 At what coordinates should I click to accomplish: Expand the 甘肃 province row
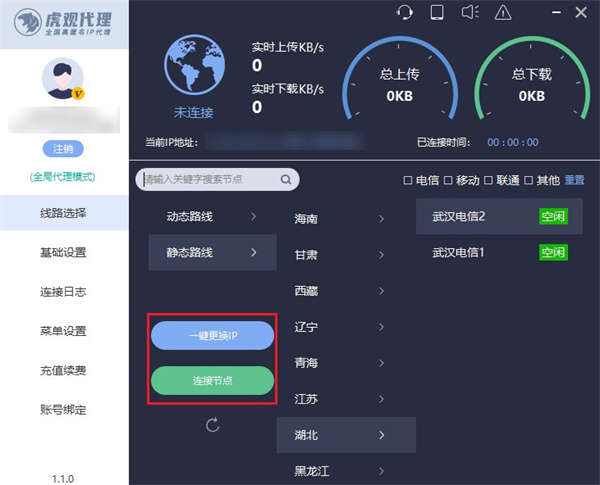[346, 255]
